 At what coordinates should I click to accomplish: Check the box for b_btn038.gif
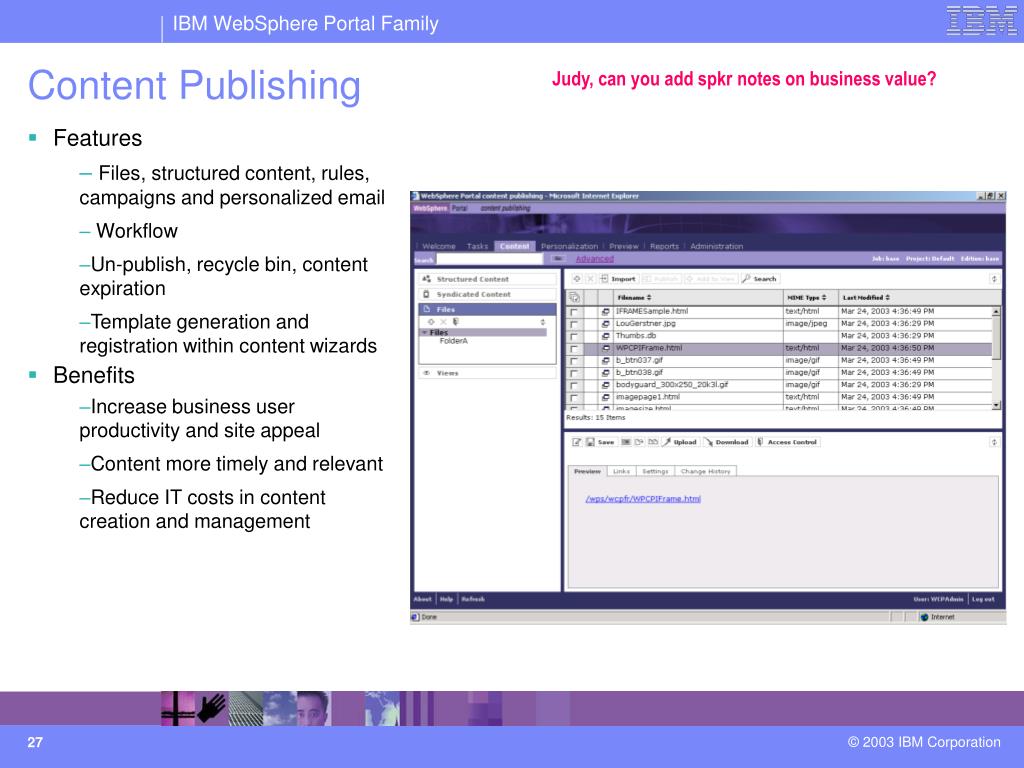(x=574, y=374)
